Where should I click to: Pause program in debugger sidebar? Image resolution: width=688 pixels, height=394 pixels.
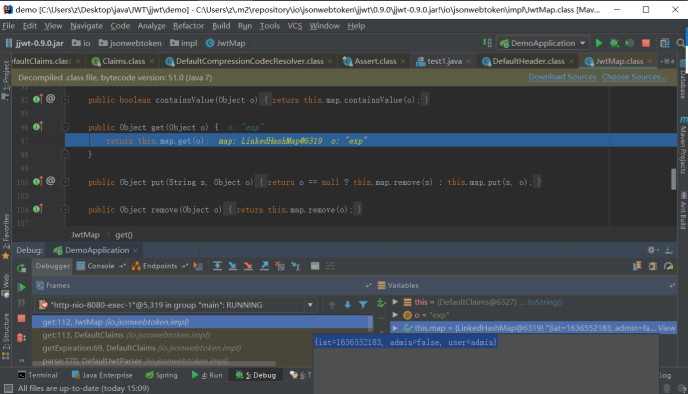(x=22, y=303)
